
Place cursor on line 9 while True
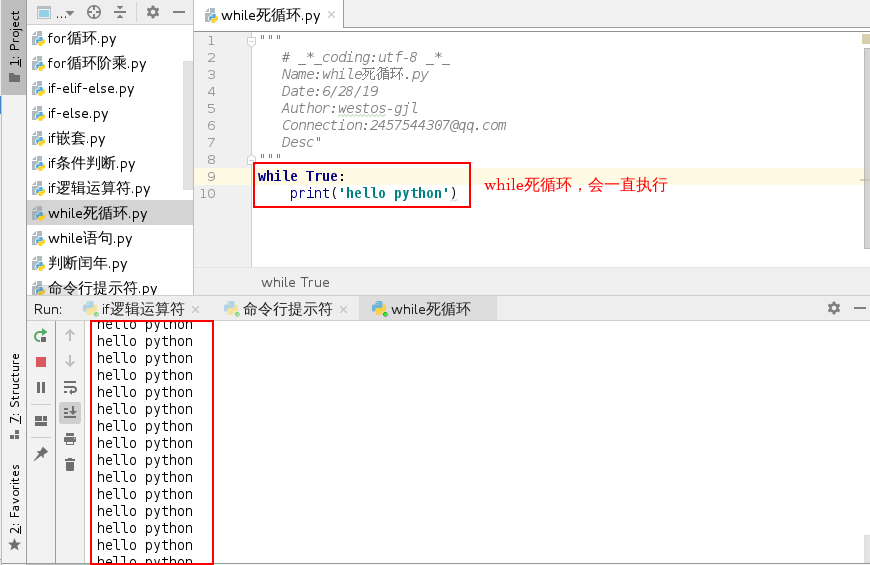tap(301, 176)
